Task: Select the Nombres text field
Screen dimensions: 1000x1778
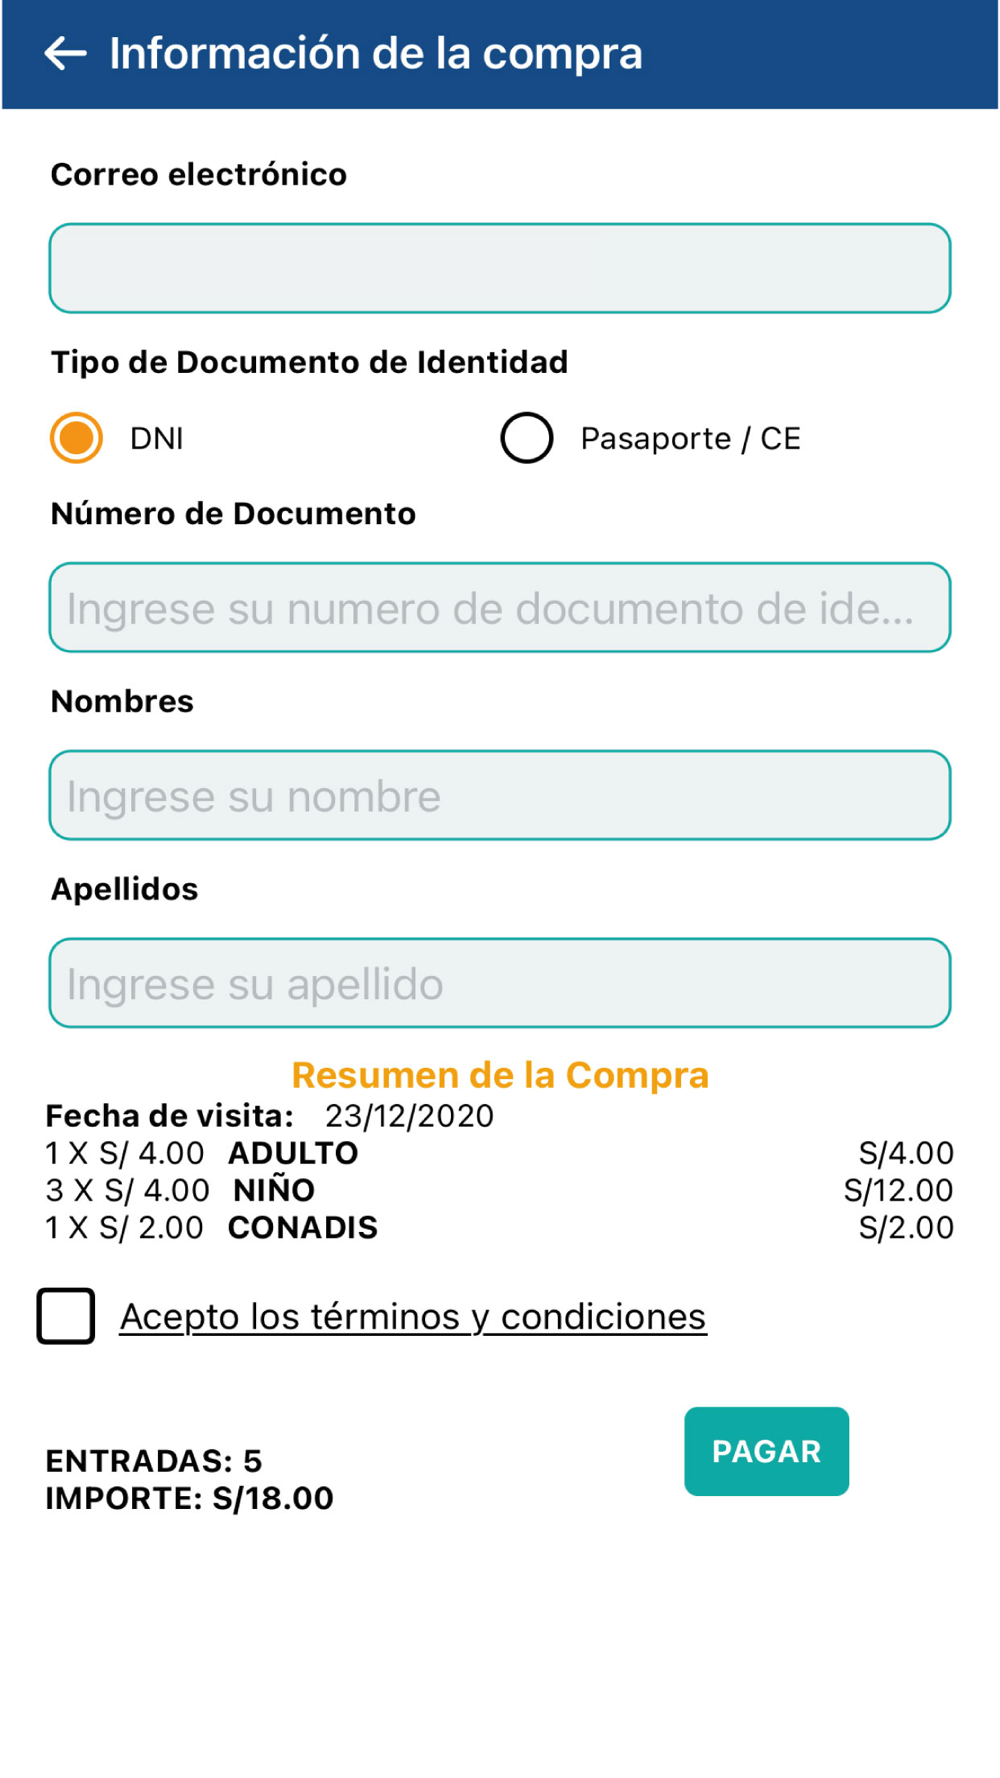Action: pos(500,796)
